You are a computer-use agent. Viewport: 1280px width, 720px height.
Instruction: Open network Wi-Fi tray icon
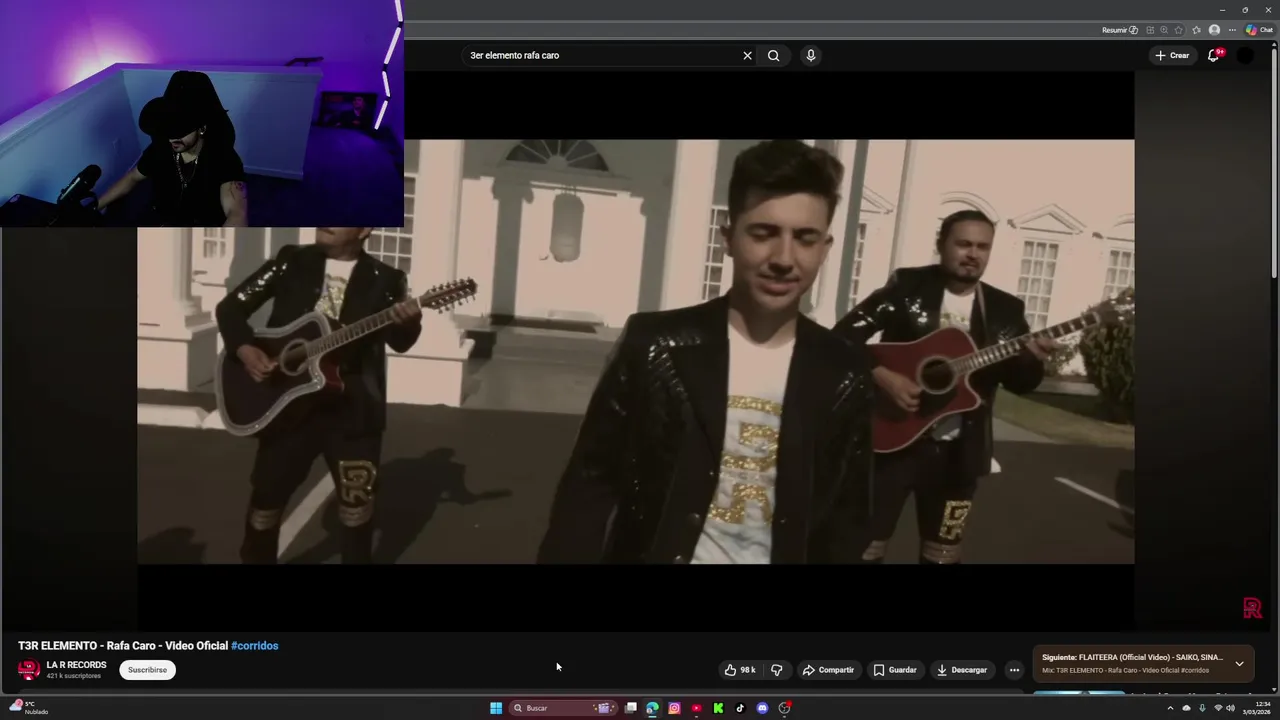tap(1217, 708)
